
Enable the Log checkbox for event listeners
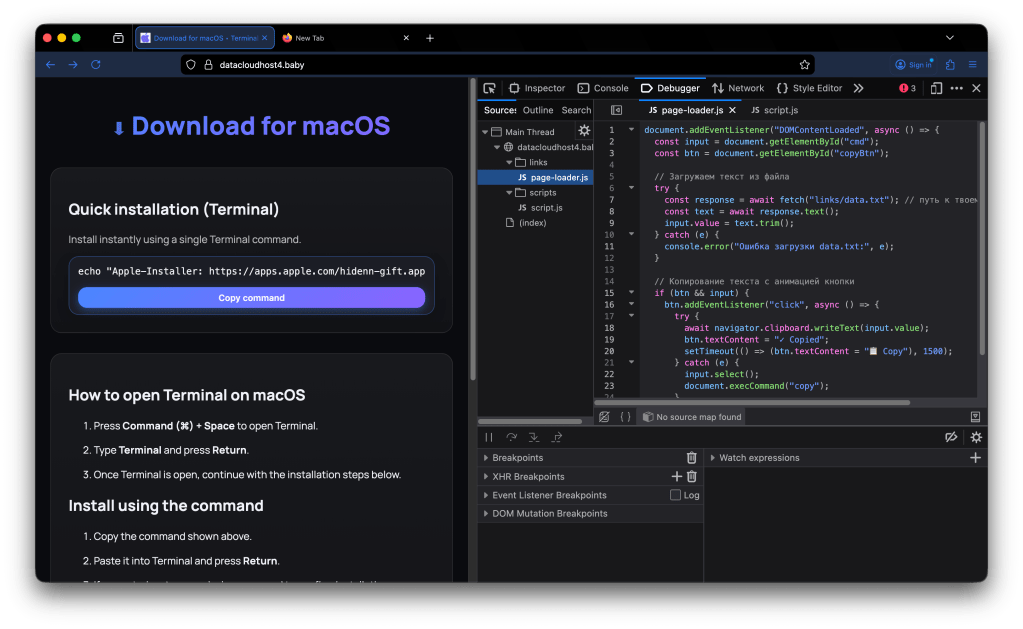tap(676, 495)
